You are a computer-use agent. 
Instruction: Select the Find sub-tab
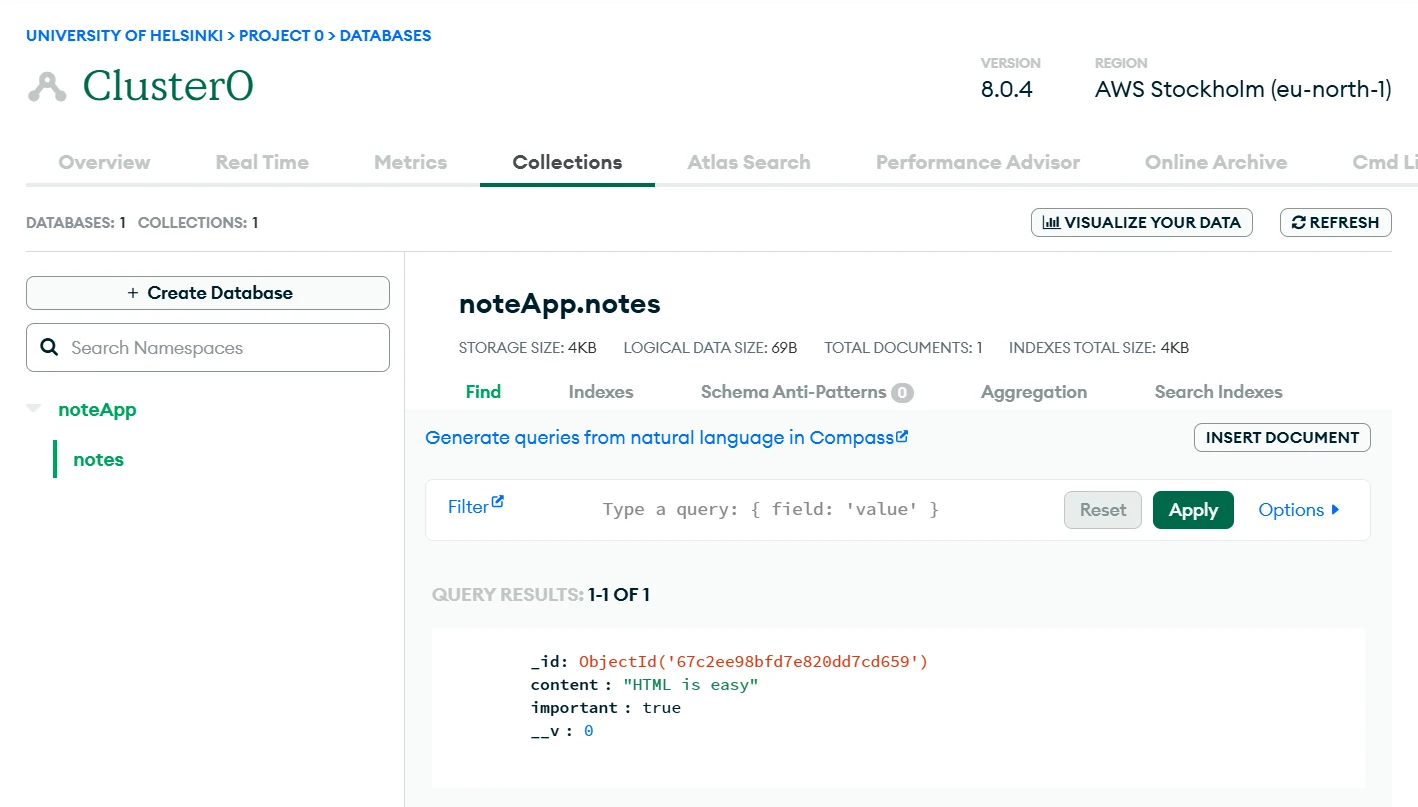(483, 392)
